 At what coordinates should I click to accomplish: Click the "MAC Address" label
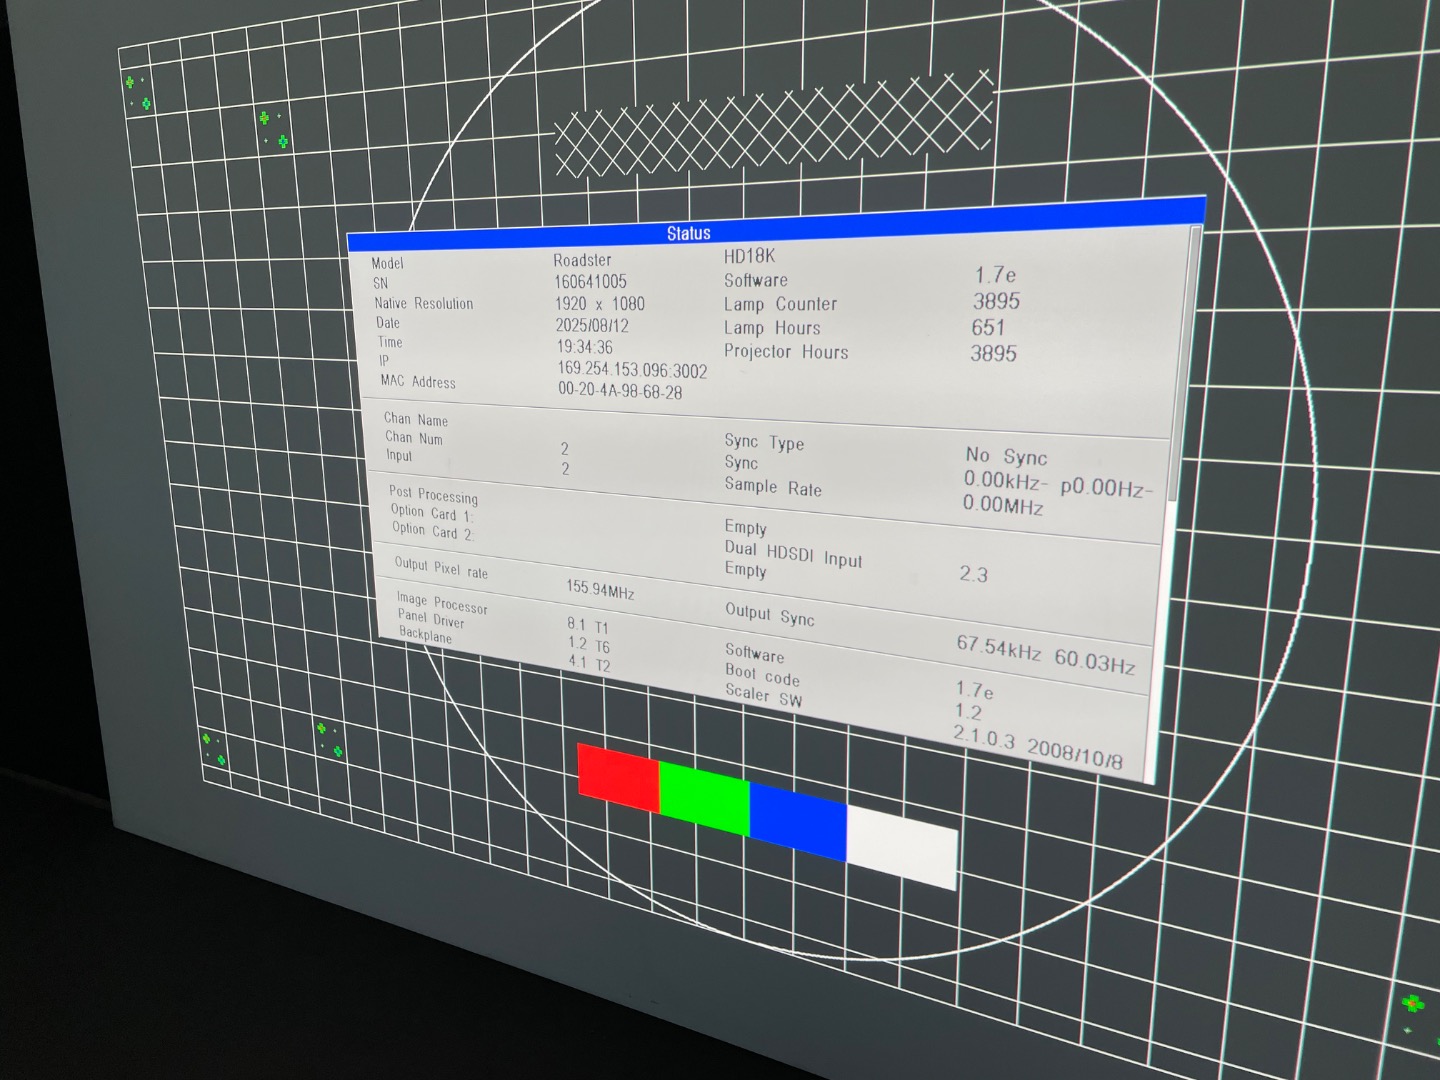[x=417, y=382]
